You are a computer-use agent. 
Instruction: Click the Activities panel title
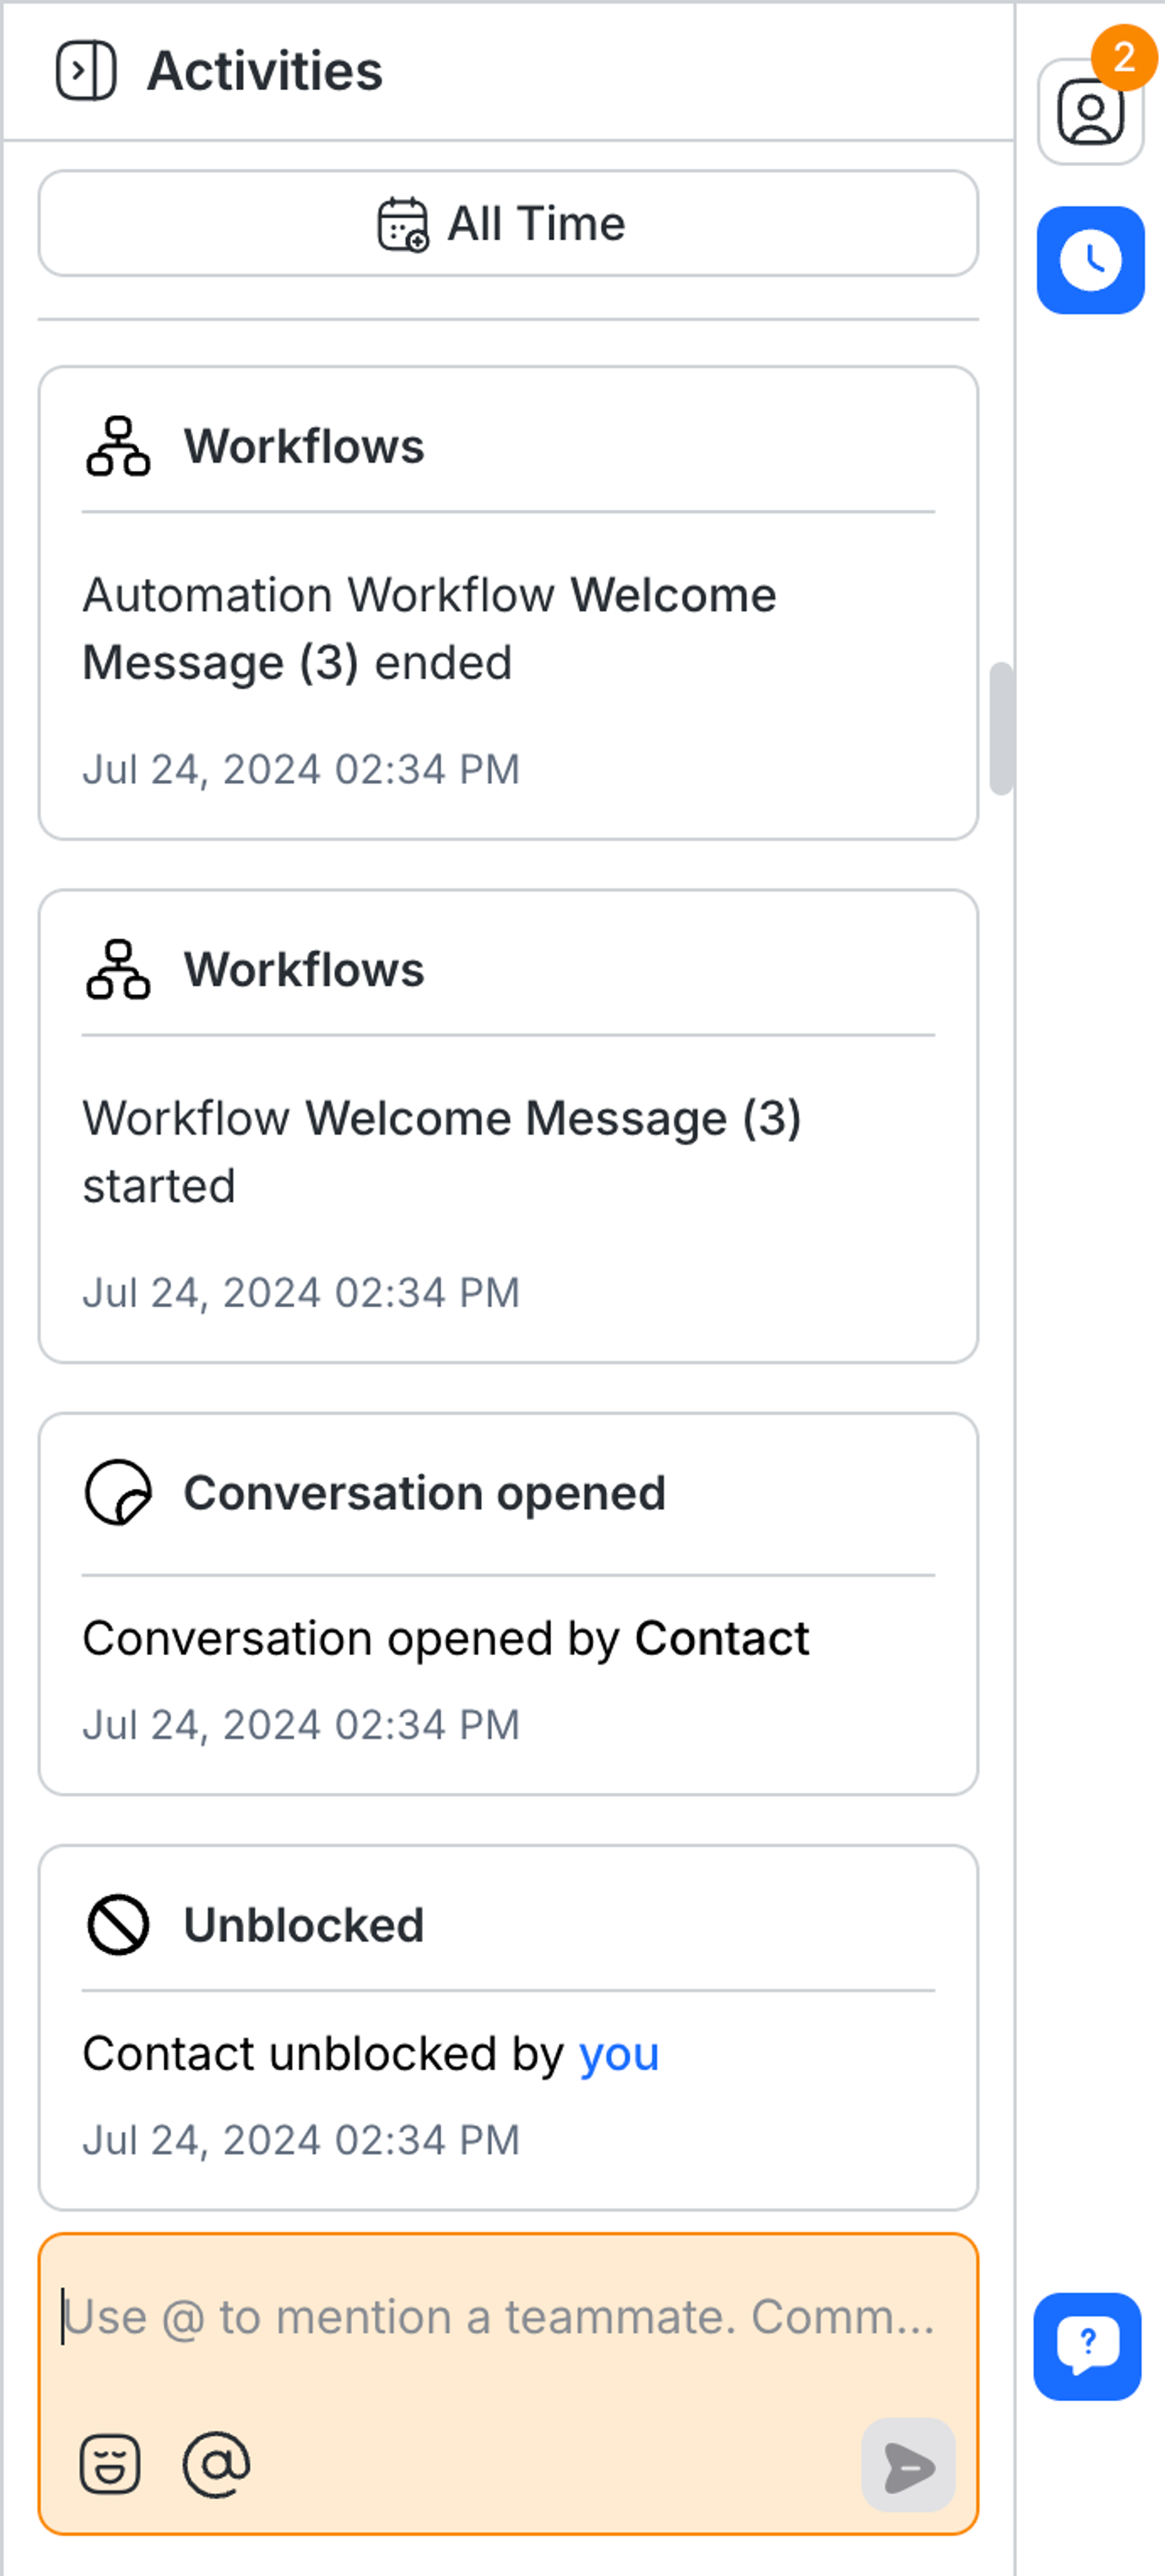coord(265,71)
